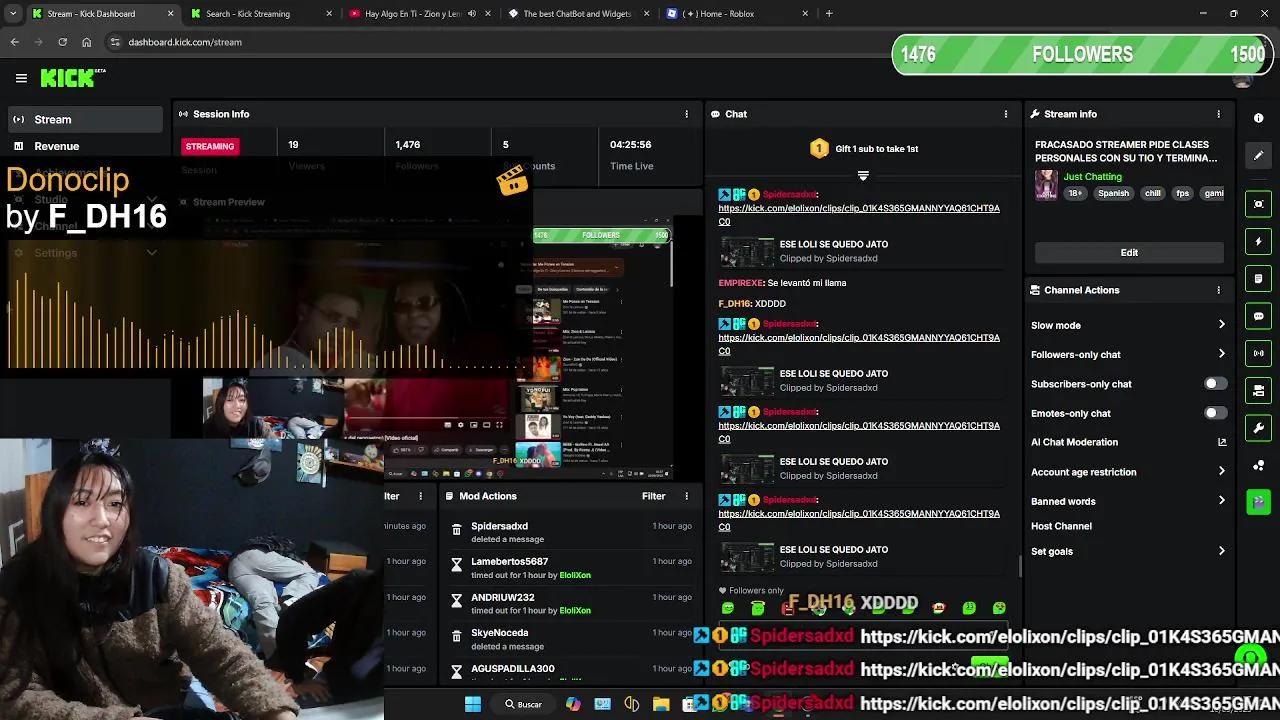Toggle the chat bubble panel icon
The image size is (1280, 720).
click(x=1258, y=316)
